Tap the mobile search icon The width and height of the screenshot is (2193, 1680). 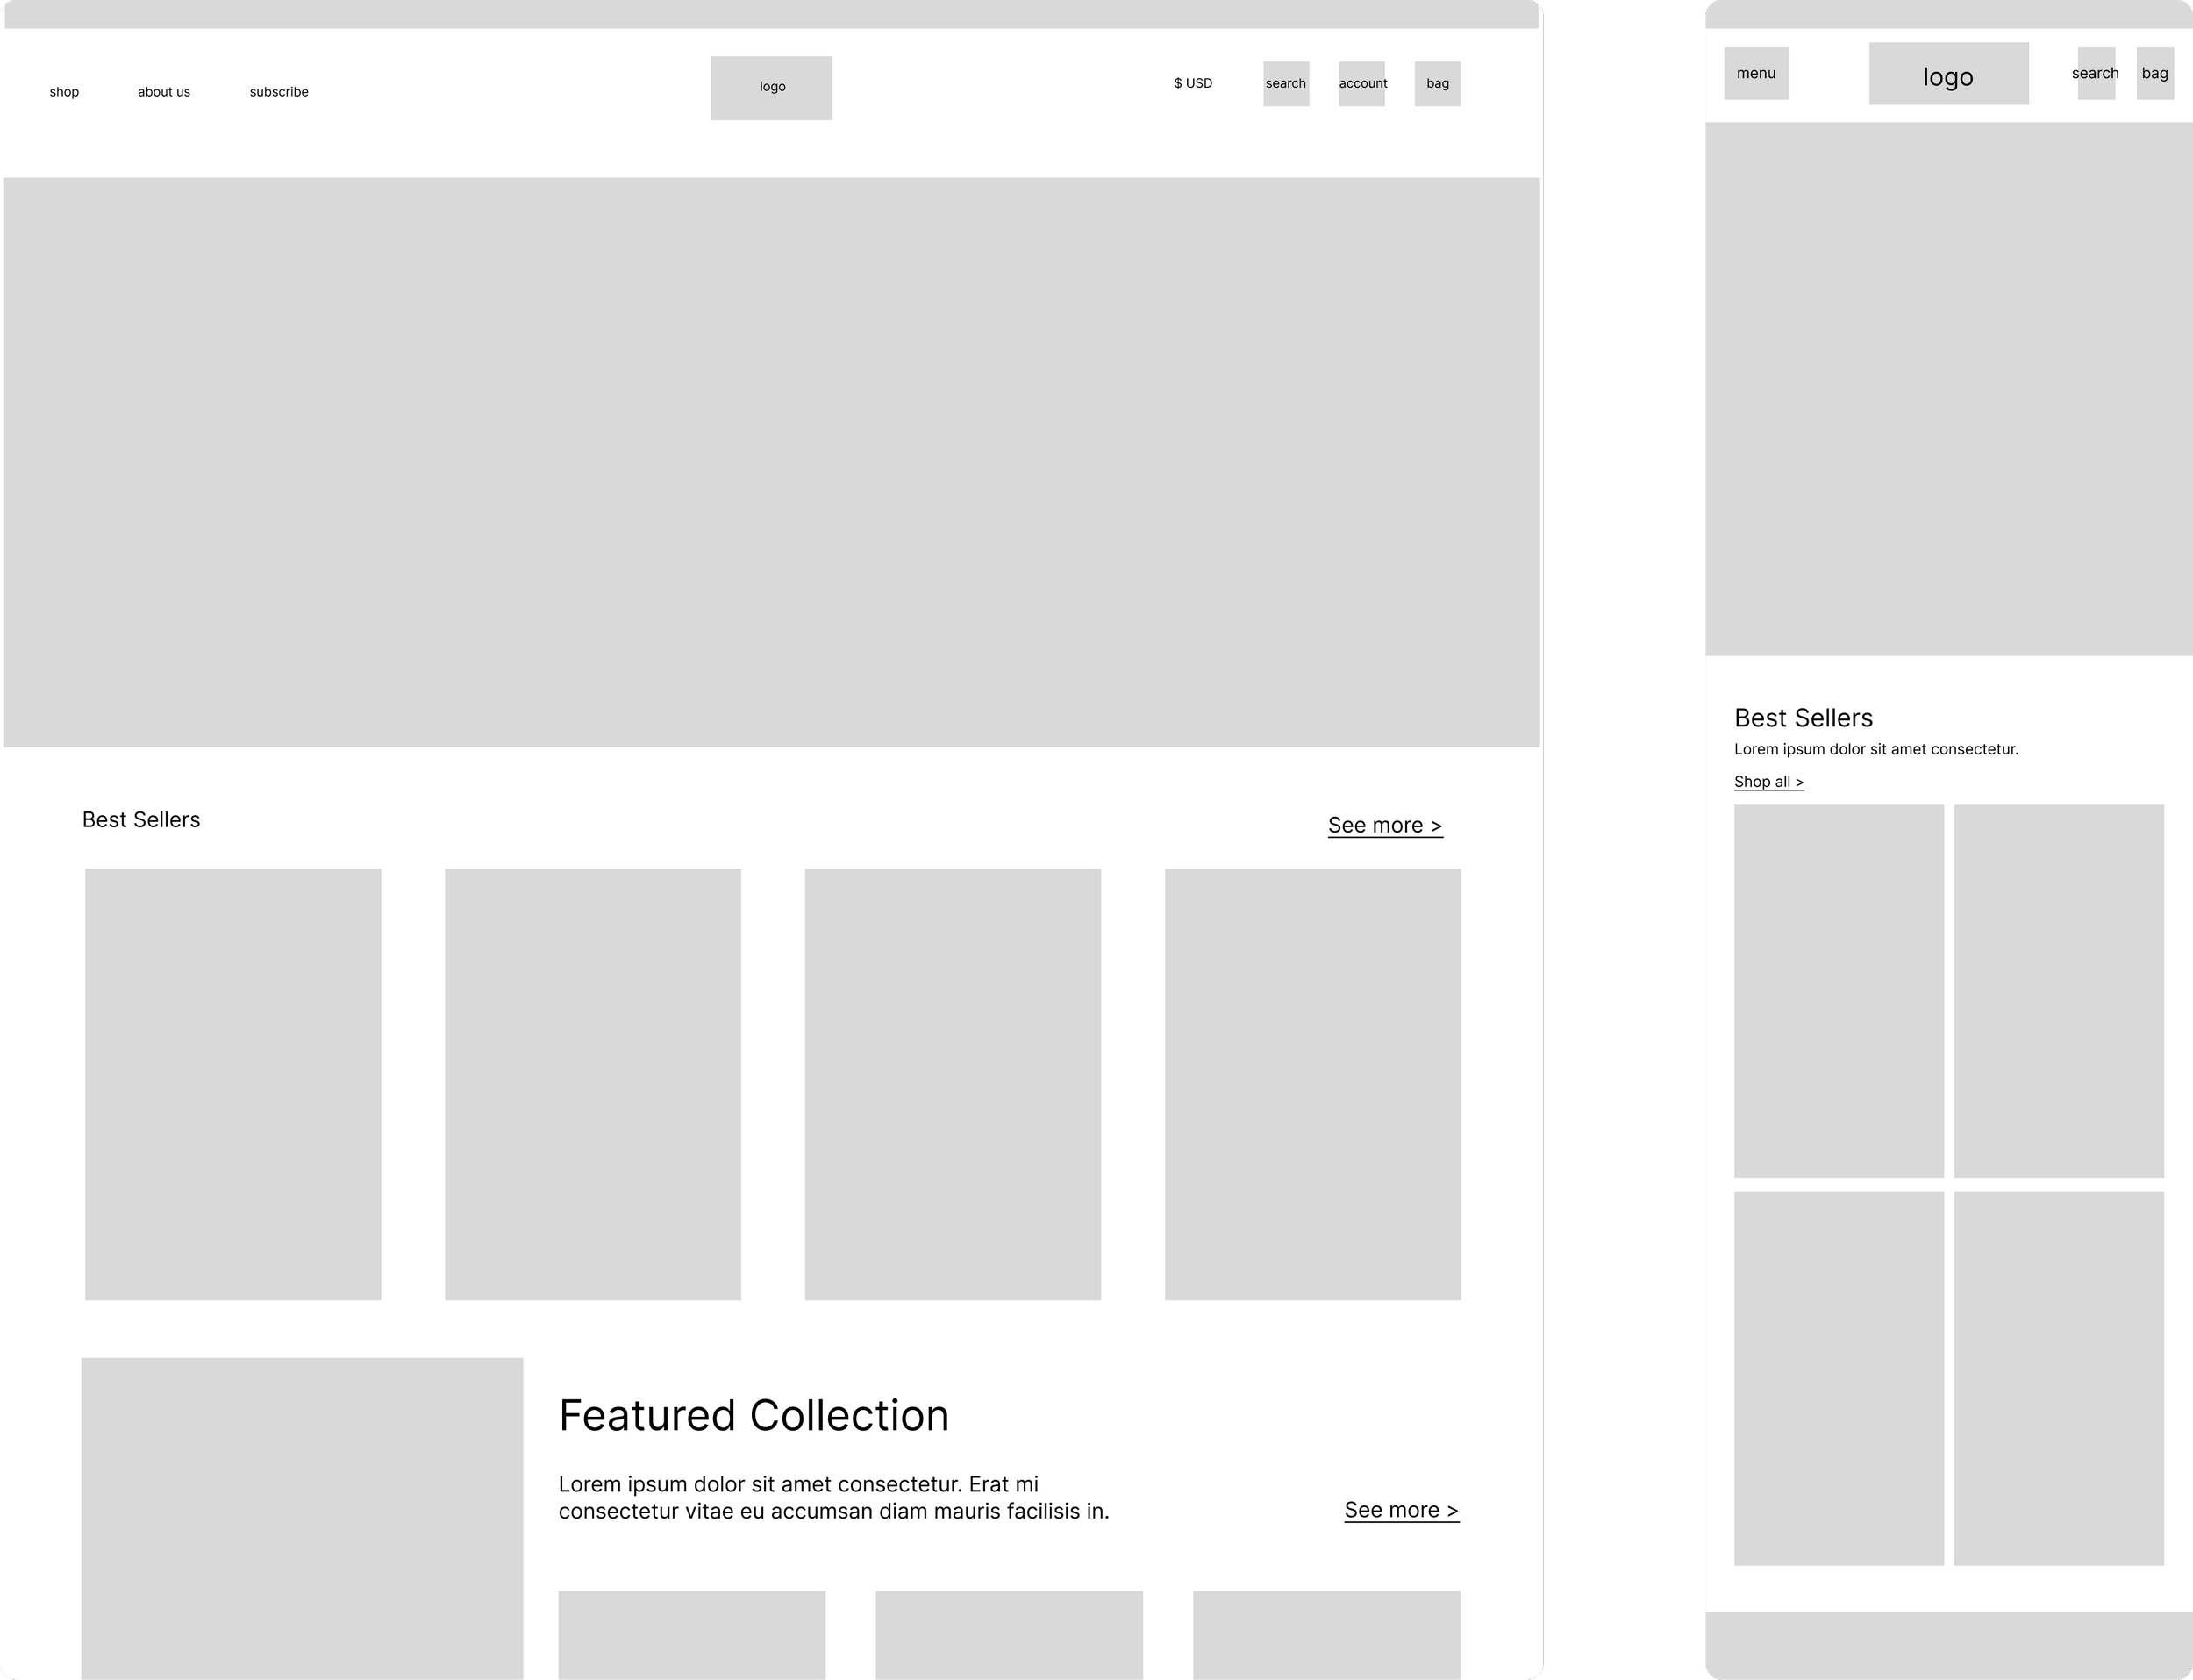pyautogui.click(x=2096, y=74)
